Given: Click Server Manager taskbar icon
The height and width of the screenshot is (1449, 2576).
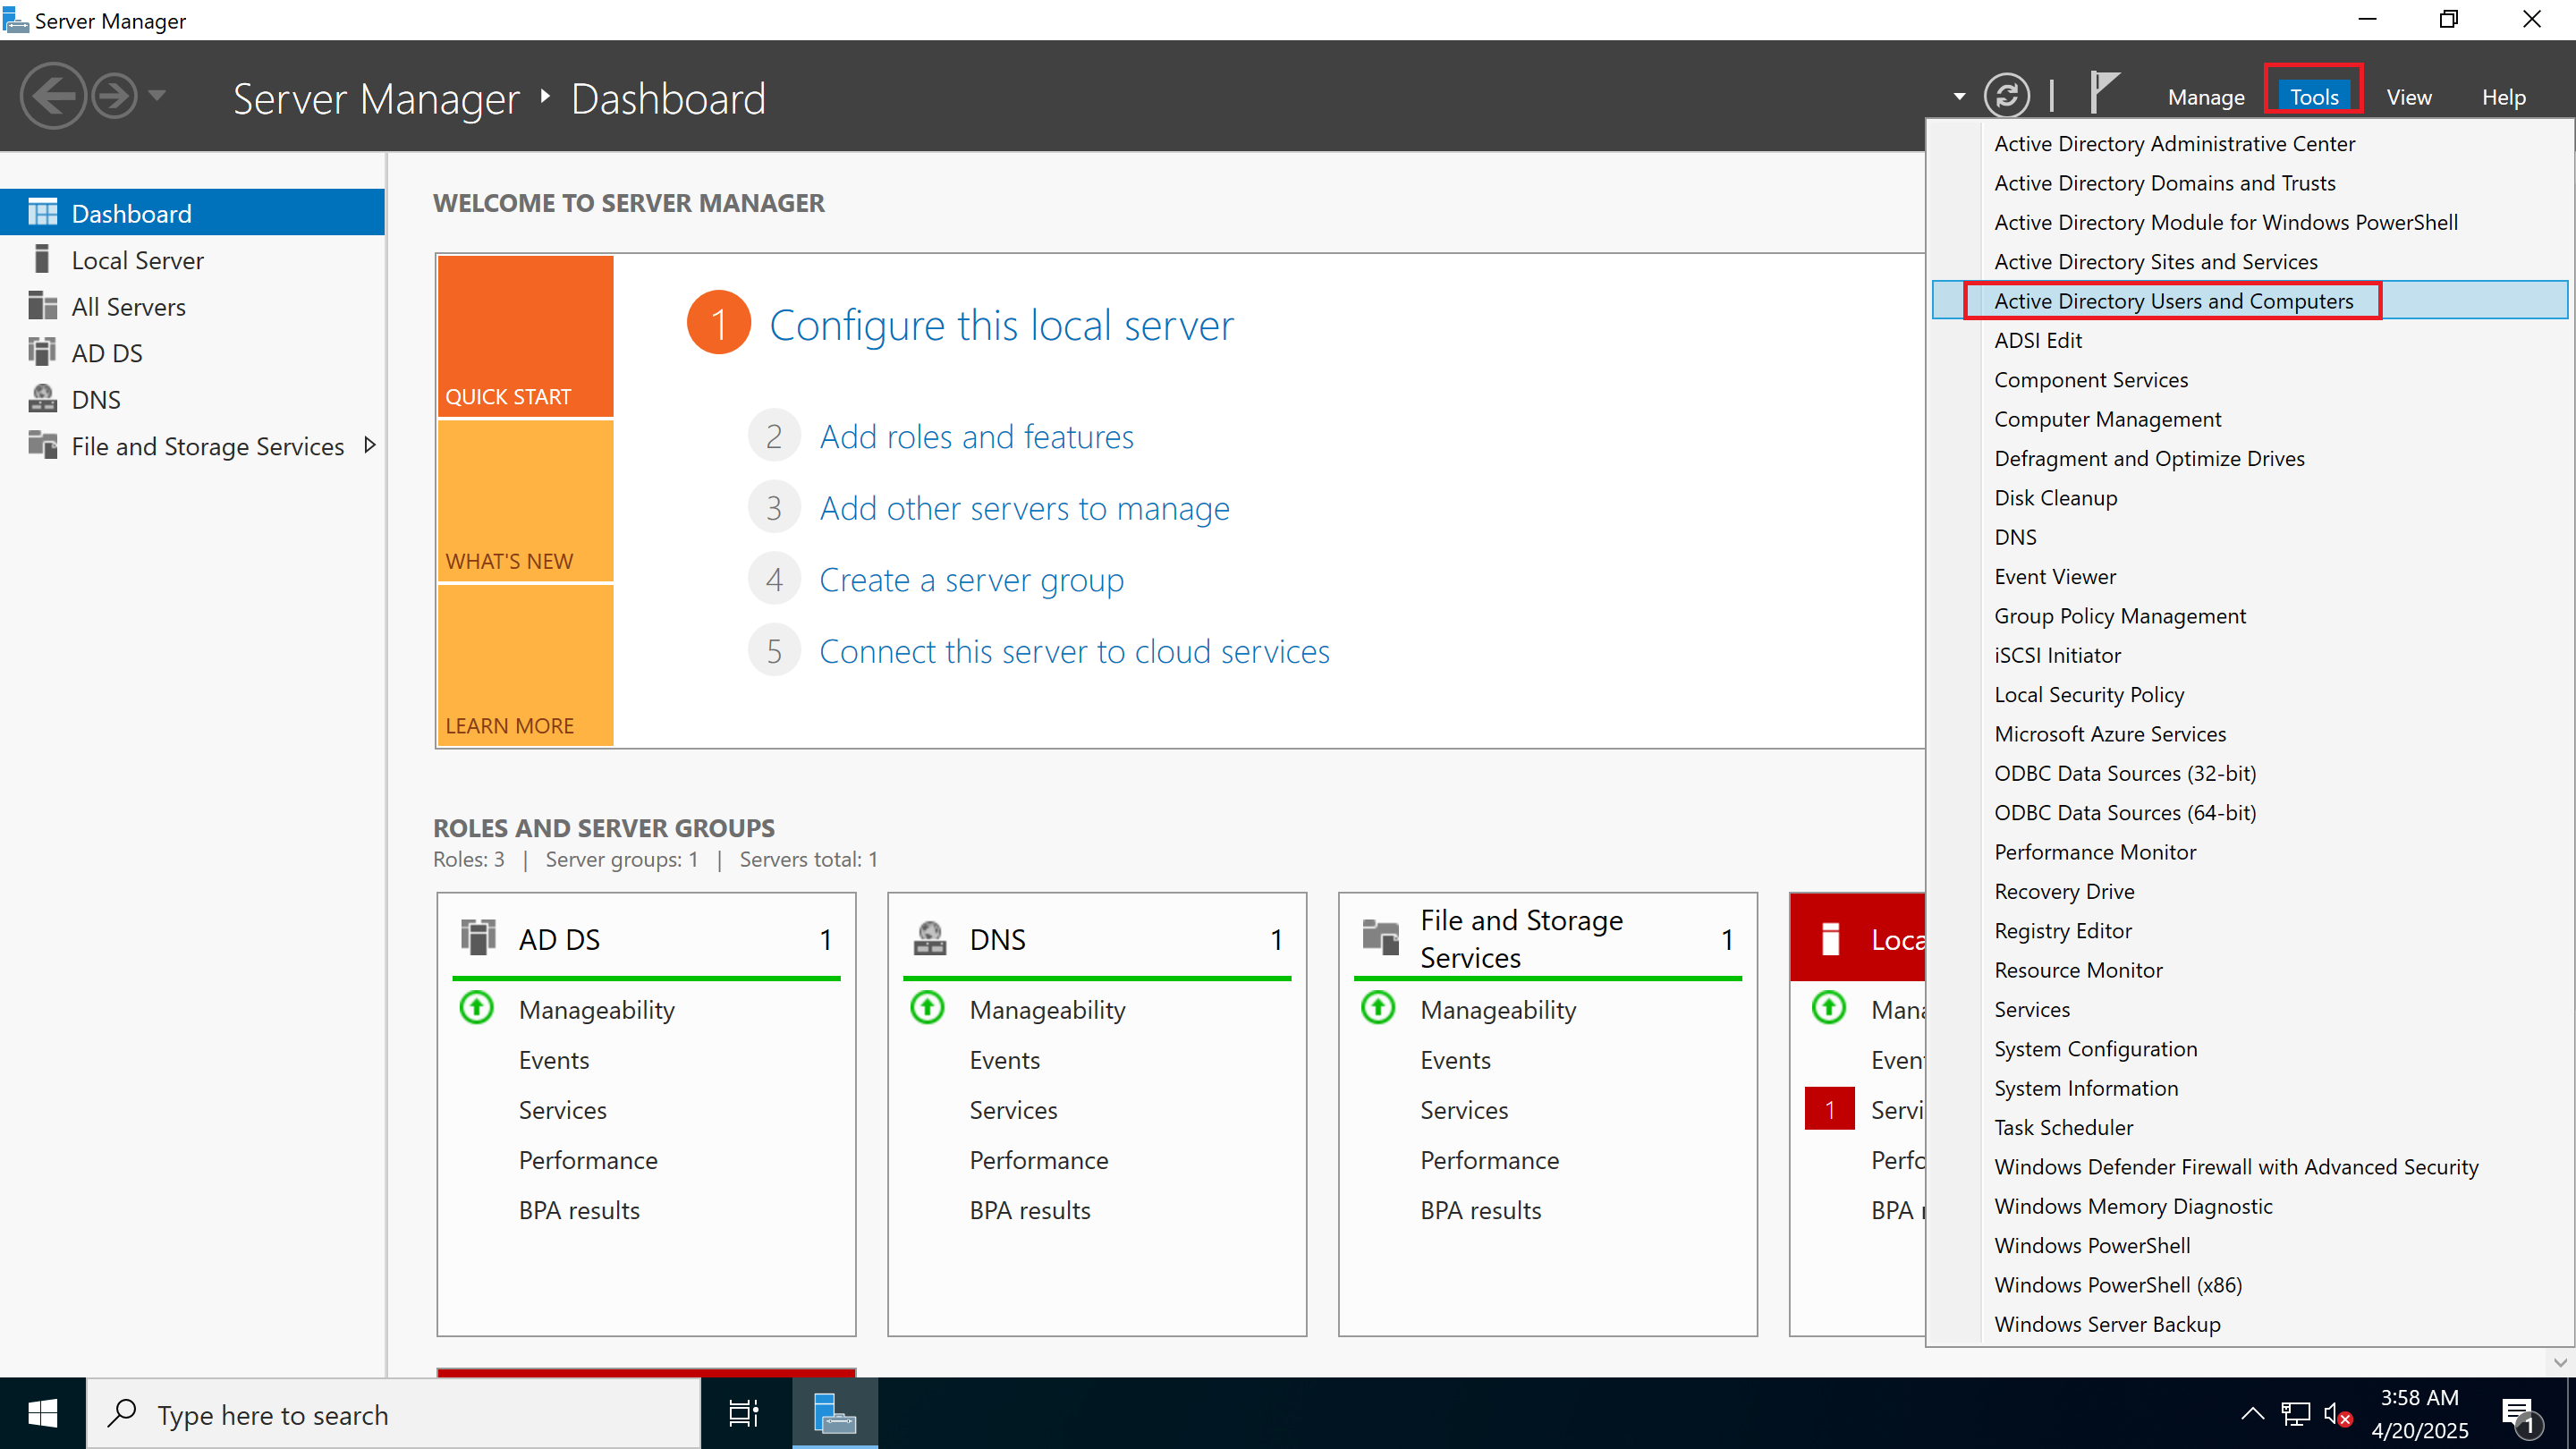Looking at the screenshot, I should pos(835,1413).
